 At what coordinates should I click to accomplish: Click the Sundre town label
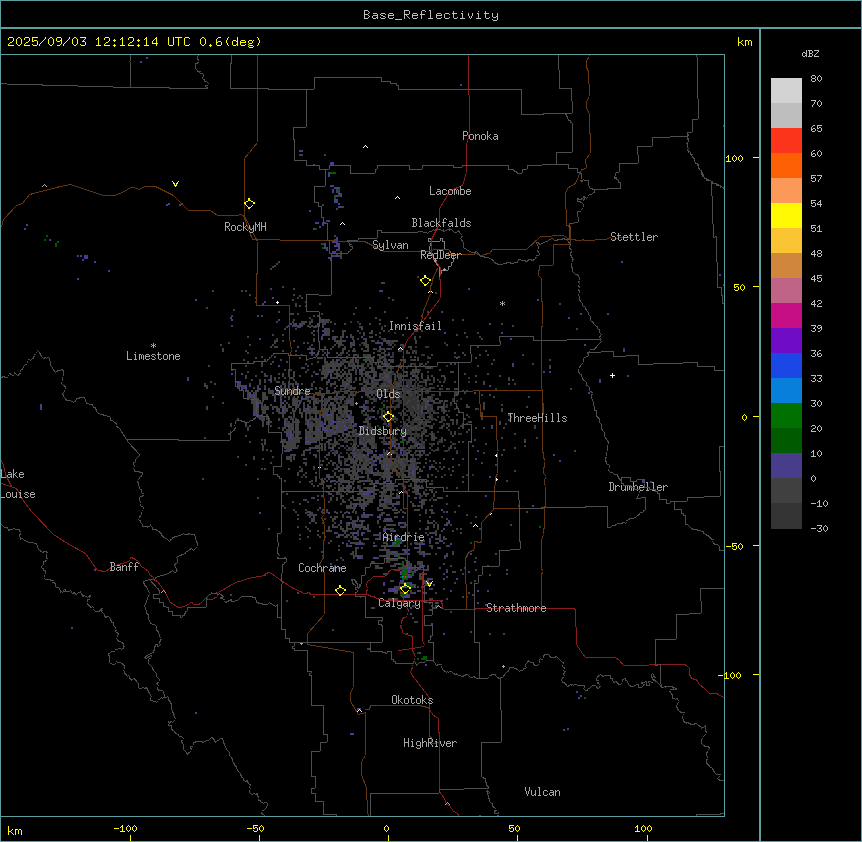click(x=292, y=391)
